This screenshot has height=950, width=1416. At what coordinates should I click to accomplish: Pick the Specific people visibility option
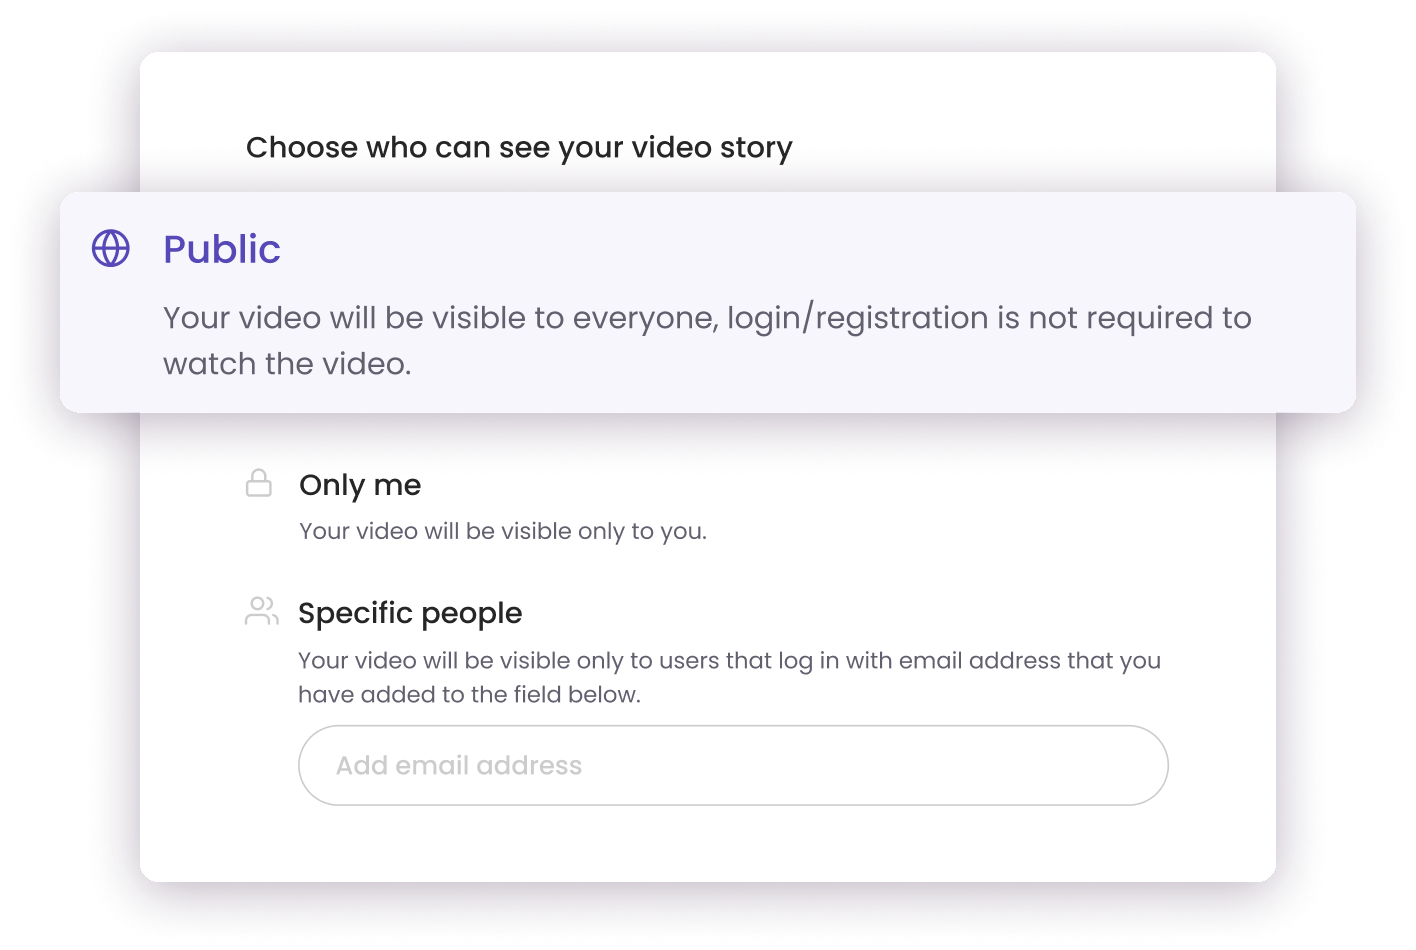(x=410, y=613)
